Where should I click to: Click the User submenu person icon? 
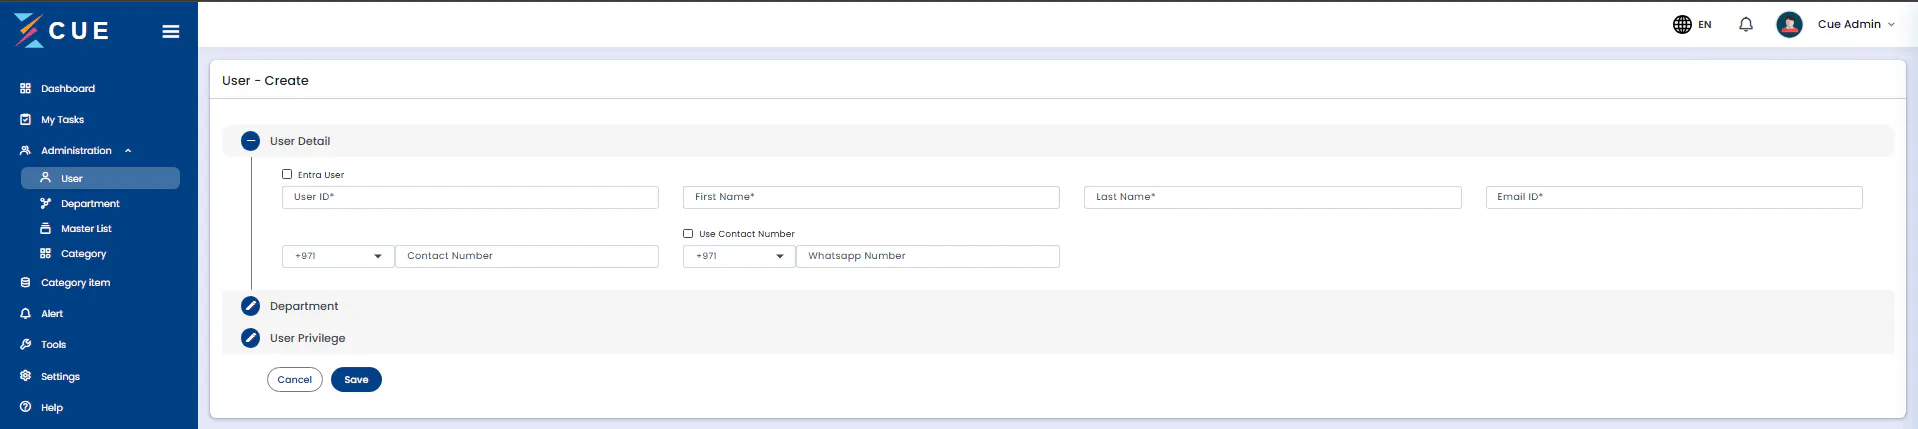[x=45, y=178]
